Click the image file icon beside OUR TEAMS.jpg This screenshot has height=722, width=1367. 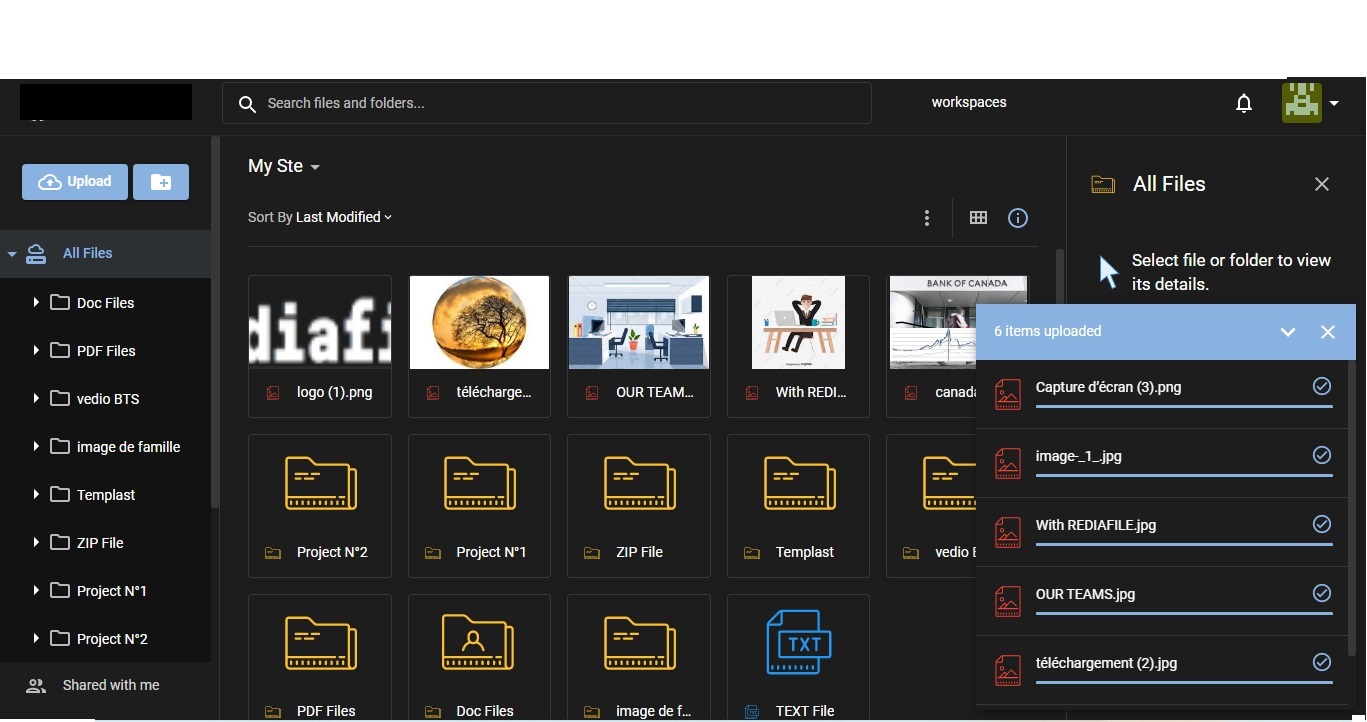[x=1008, y=601]
